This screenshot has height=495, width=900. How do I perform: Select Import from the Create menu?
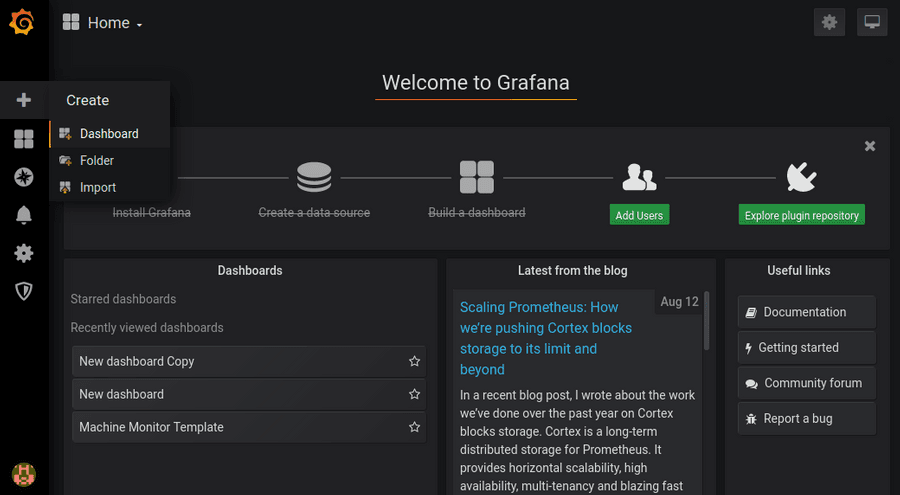[x=109, y=188]
